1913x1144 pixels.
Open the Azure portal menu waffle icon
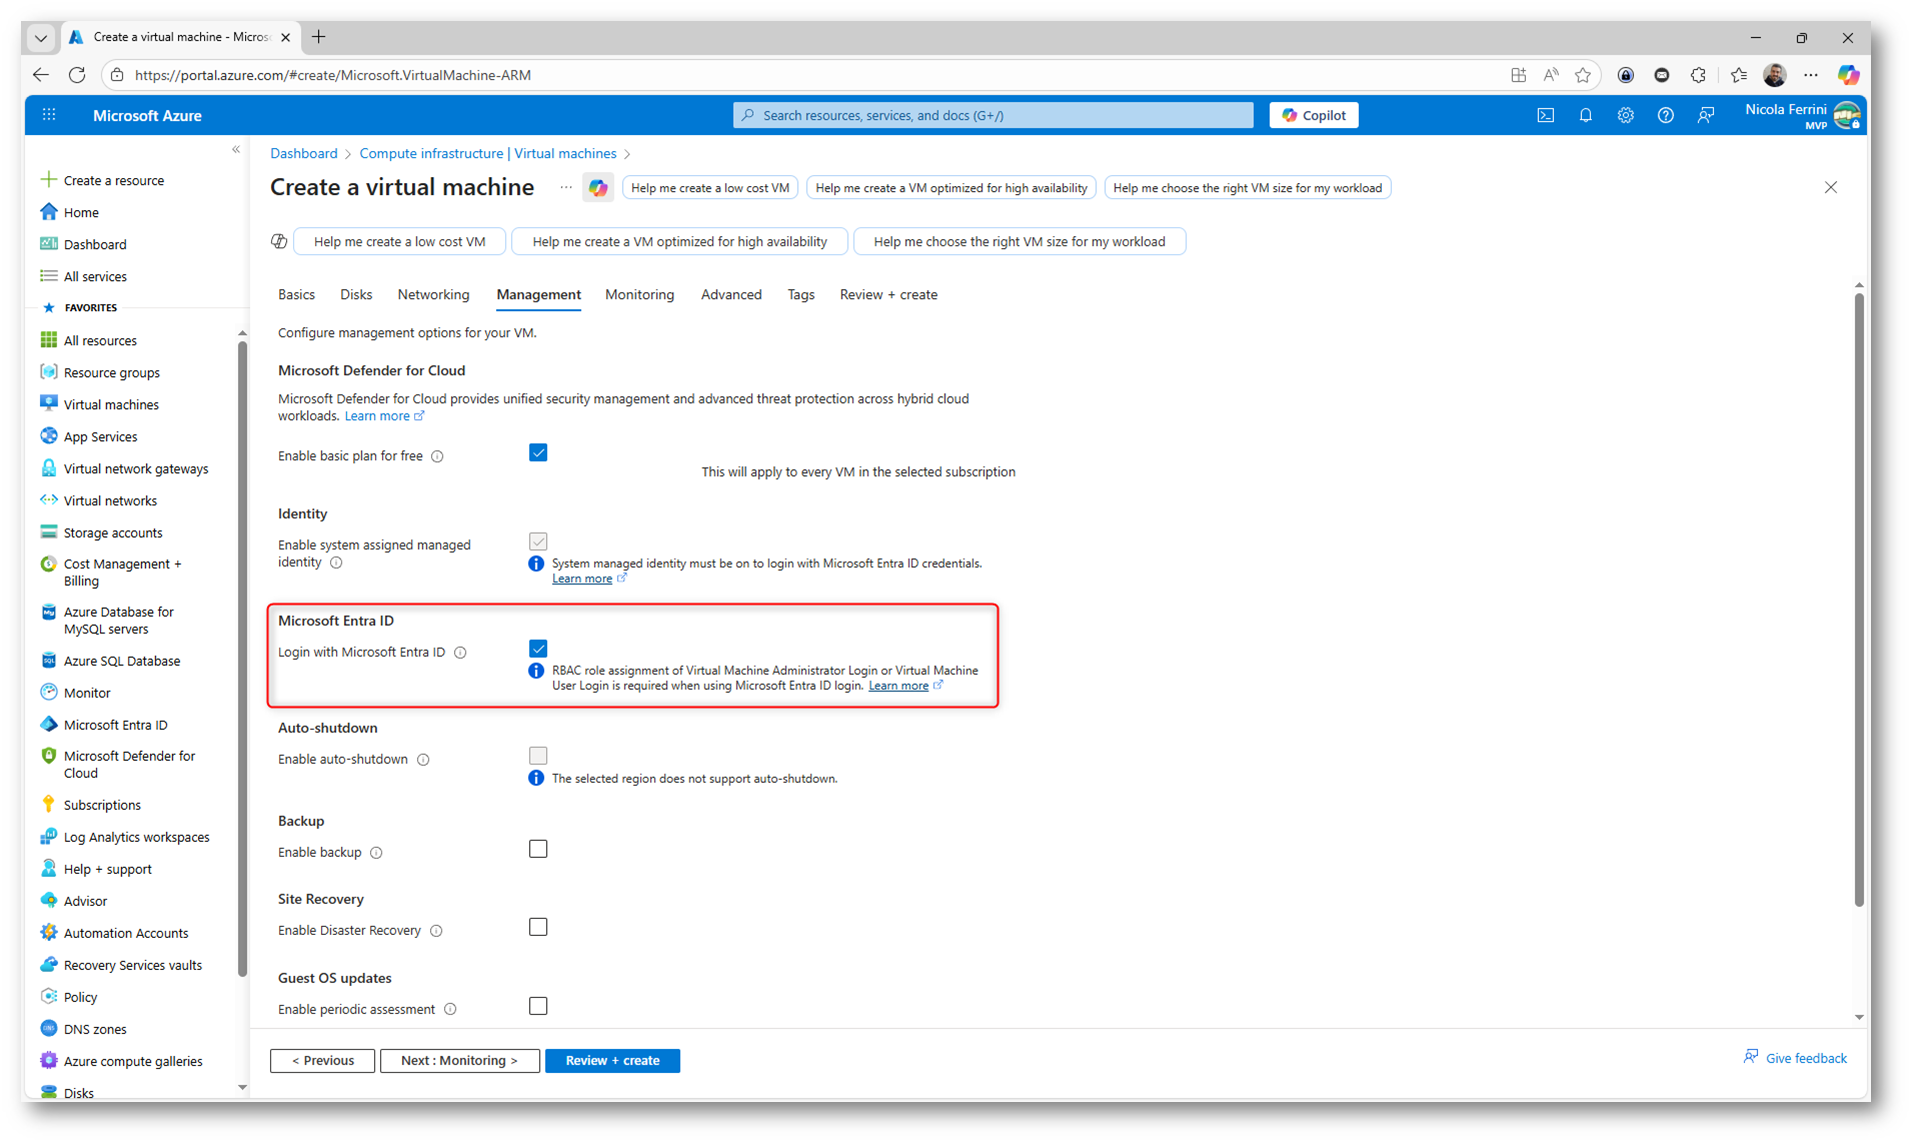(49, 115)
